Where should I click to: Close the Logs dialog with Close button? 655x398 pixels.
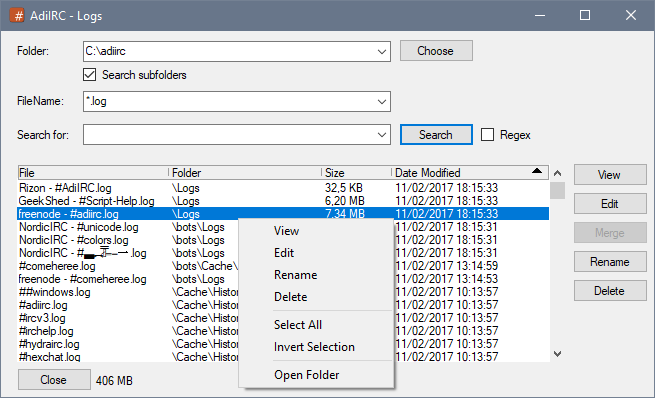coord(54,380)
